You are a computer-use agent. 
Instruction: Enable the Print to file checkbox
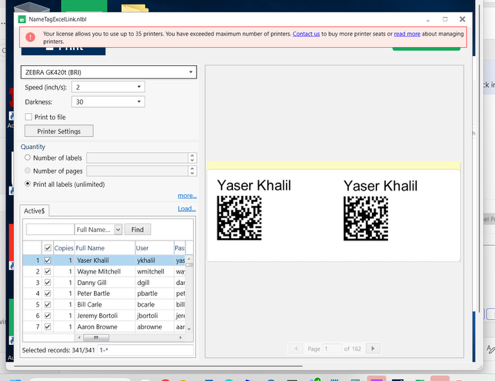pyautogui.click(x=29, y=117)
